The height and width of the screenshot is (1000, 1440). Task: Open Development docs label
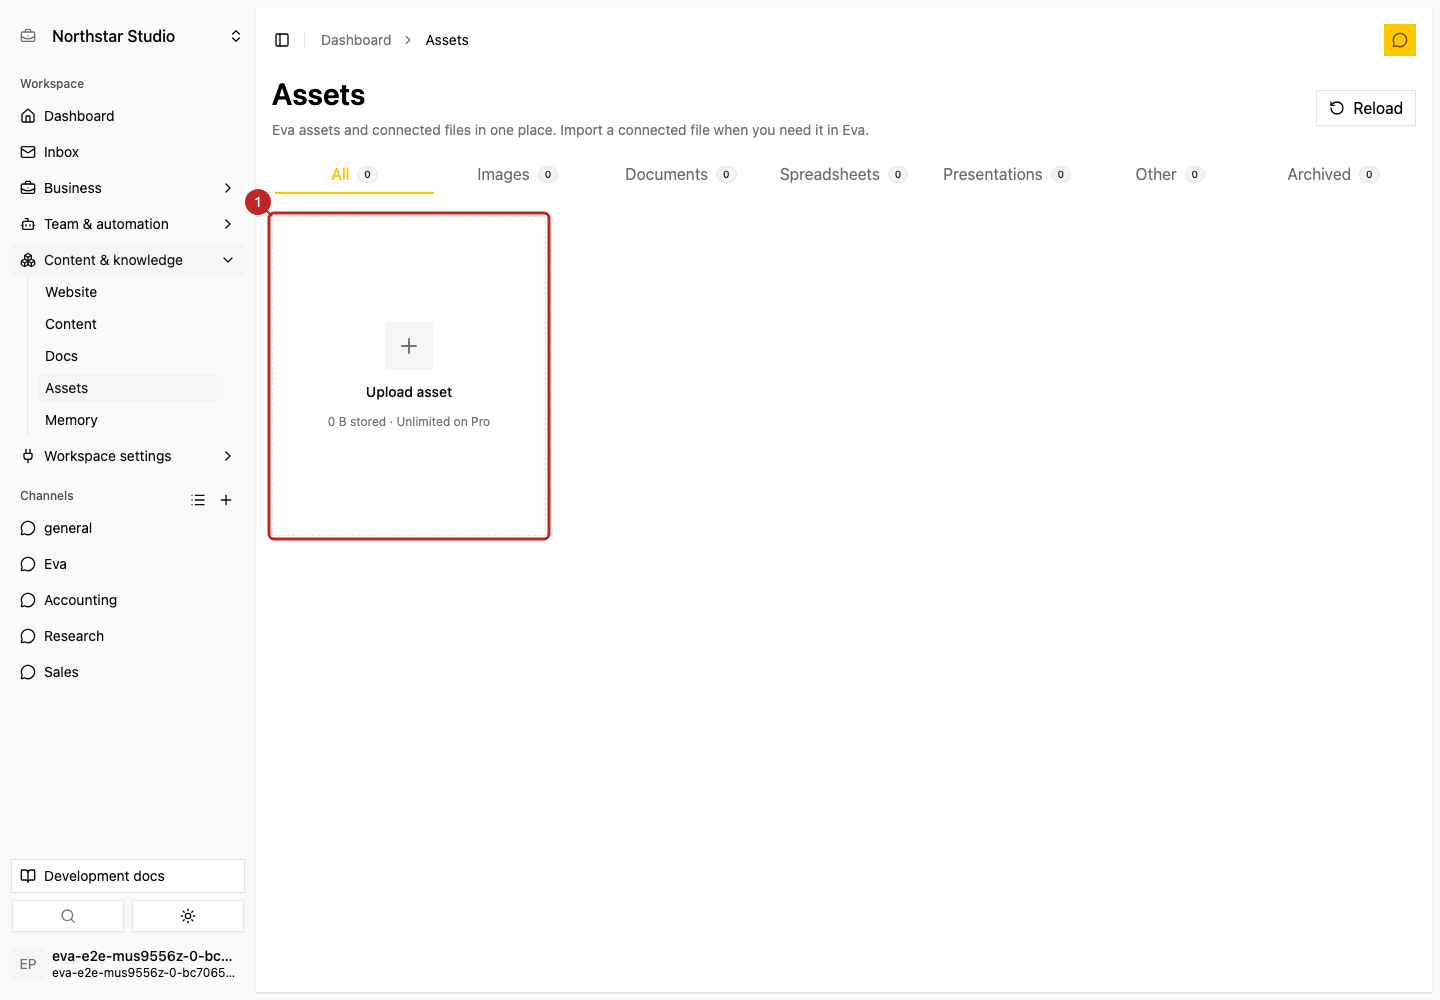point(104,876)
